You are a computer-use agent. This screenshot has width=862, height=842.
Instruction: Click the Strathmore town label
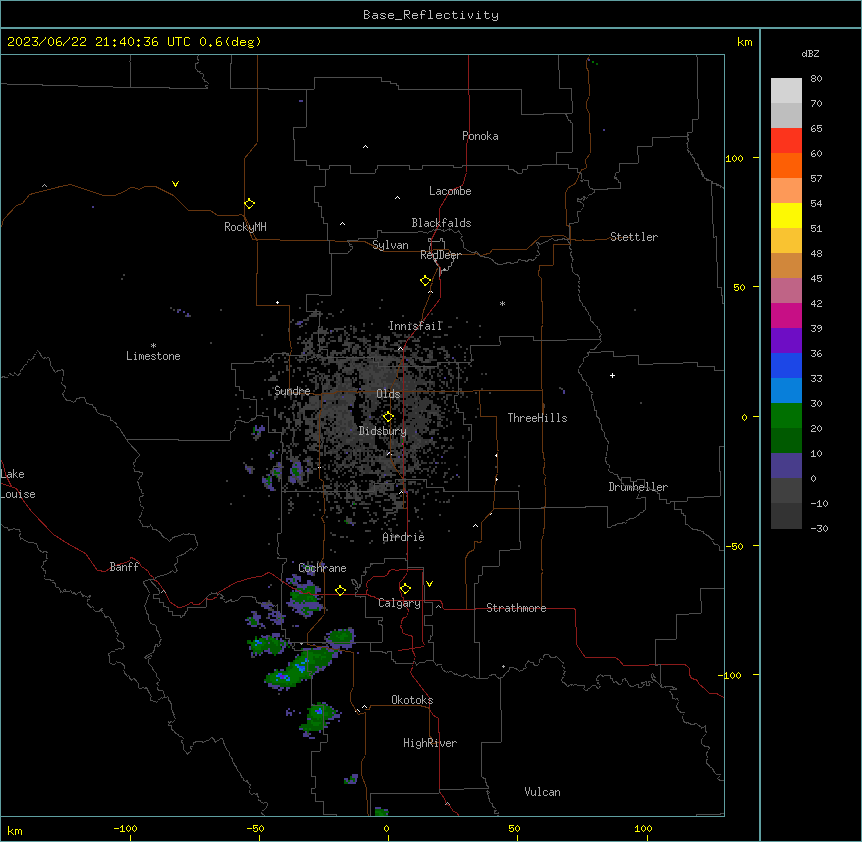pyautogui.click(x=516, y=608)
